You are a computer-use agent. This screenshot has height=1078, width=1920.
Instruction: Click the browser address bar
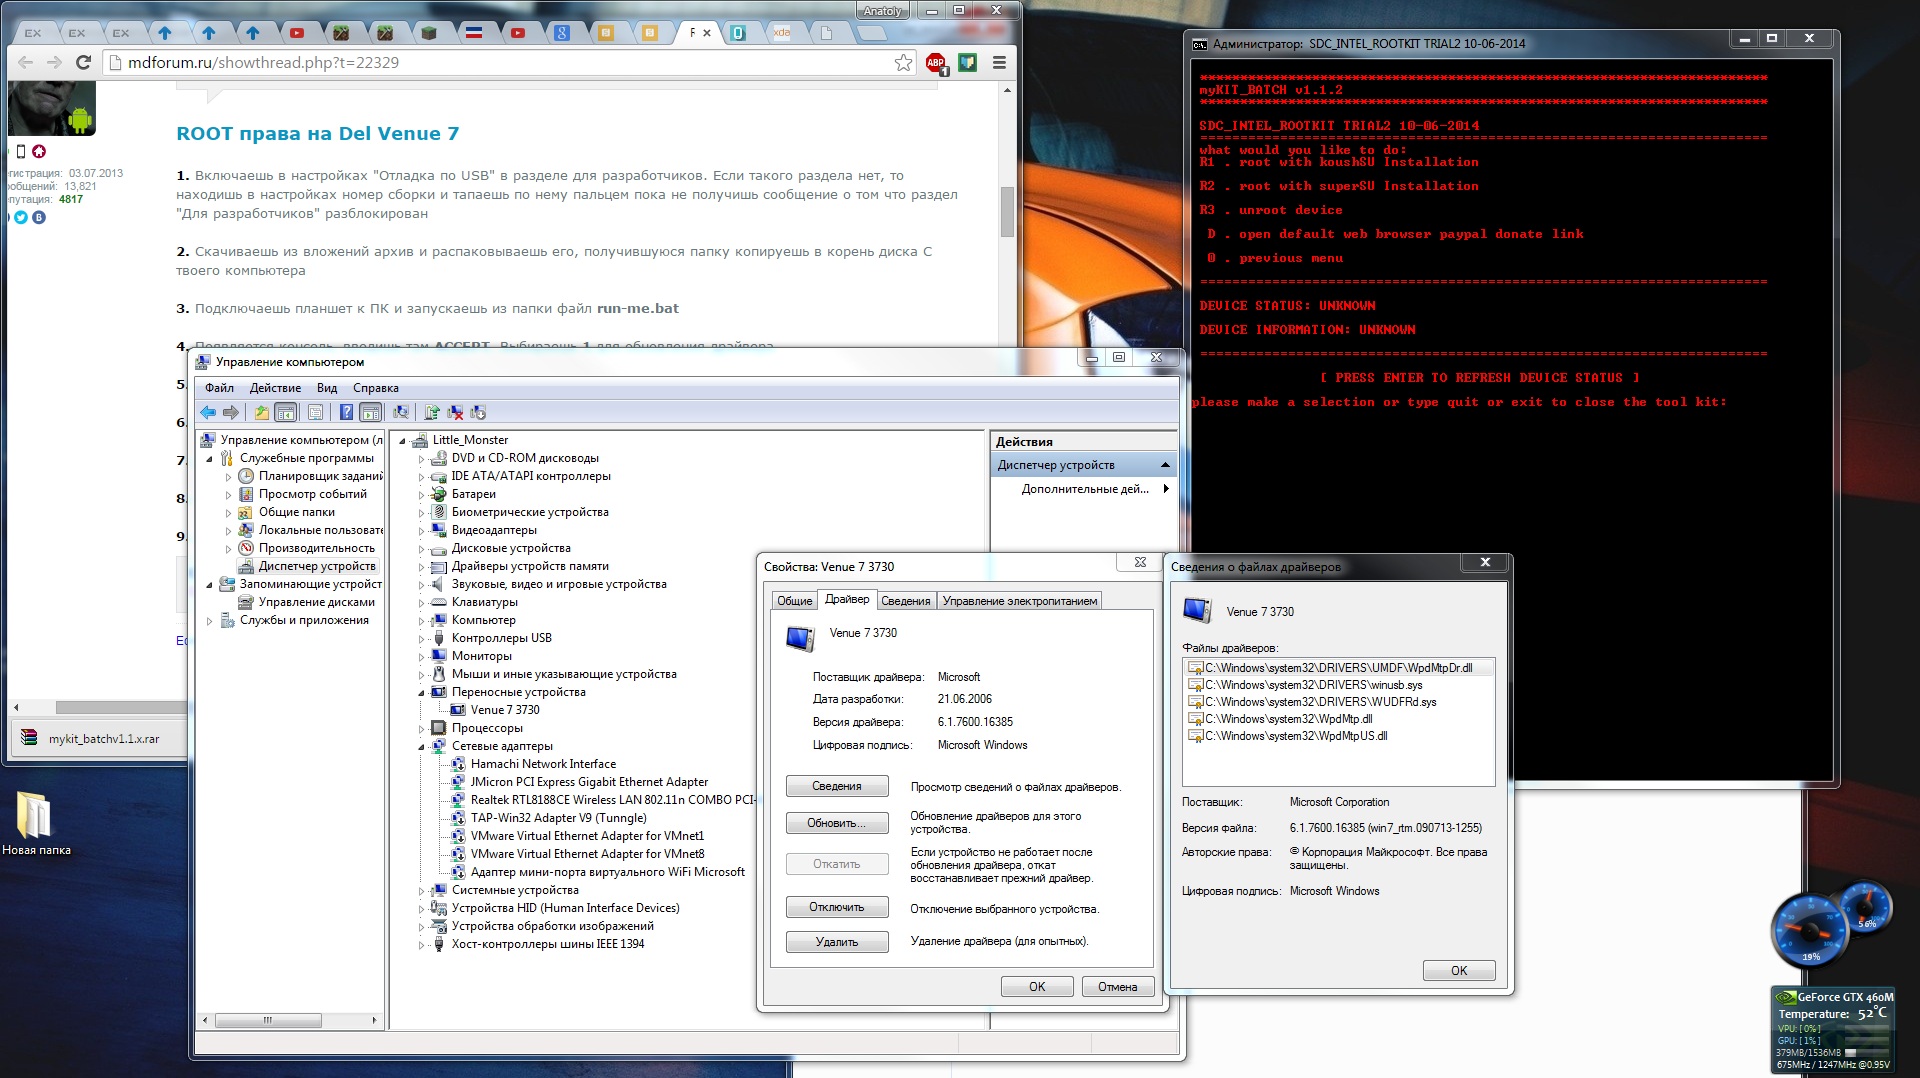tap(500, 63)
